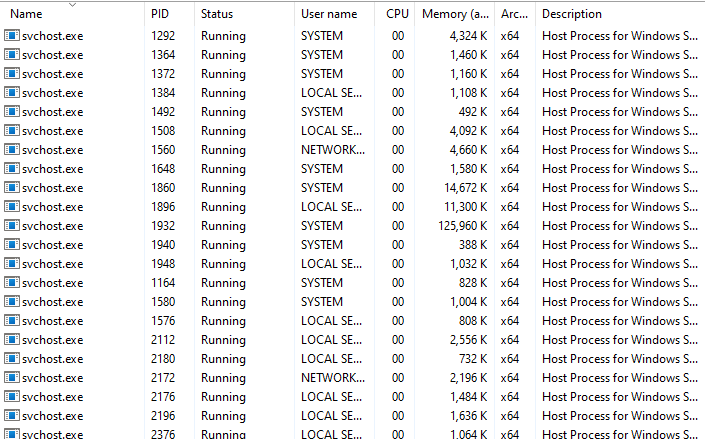
Task: Click icon of svchost.exe PID 1164
Action: pyautogui.click(x=12, y=282)
